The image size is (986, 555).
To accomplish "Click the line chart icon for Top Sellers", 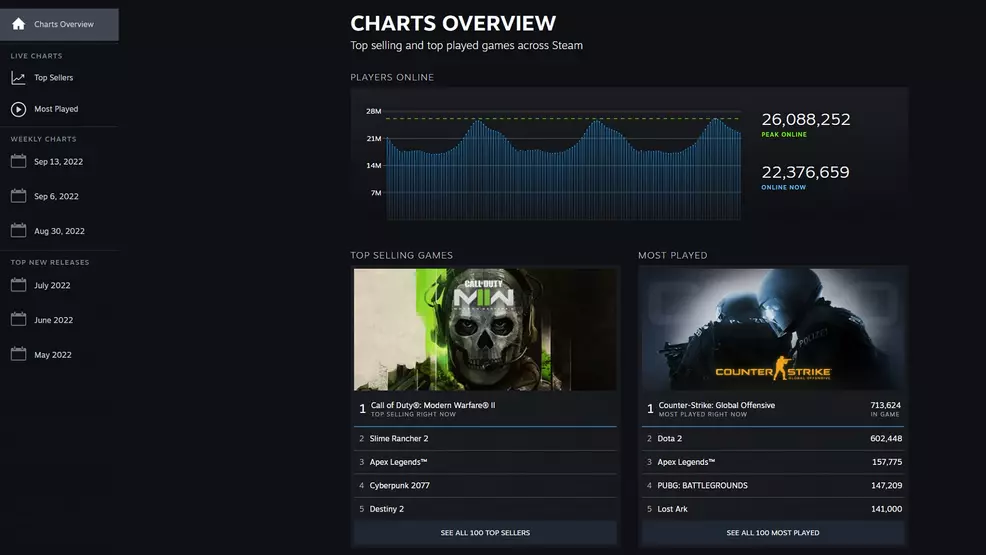I will pos(18,78).
